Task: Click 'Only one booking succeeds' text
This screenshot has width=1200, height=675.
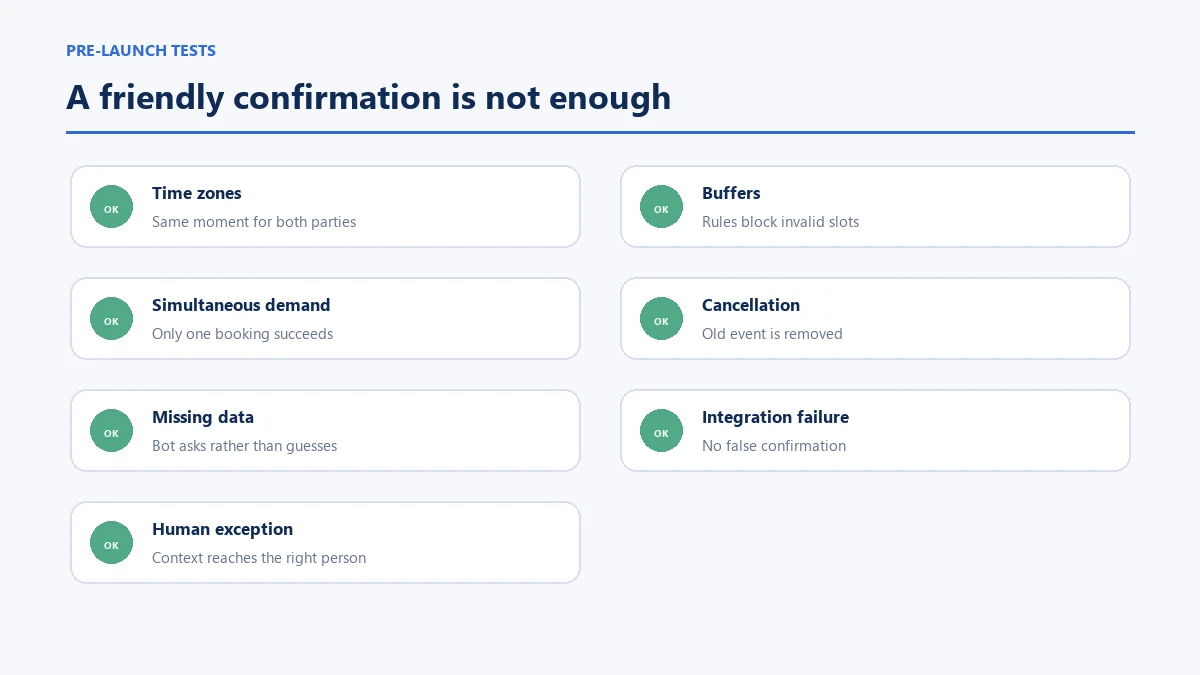Action: click(242, 334)
